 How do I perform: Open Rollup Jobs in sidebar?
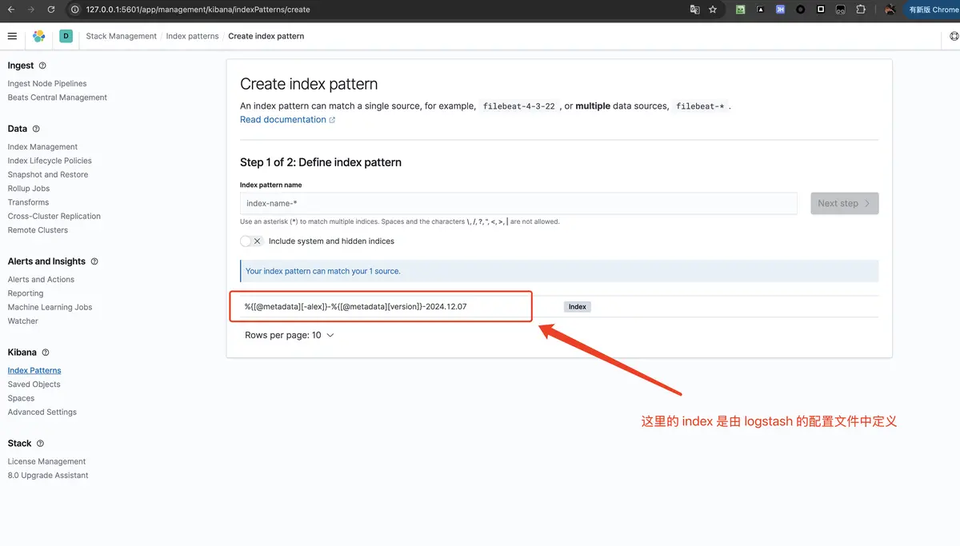pyautogui.click(x=28, y=189)
